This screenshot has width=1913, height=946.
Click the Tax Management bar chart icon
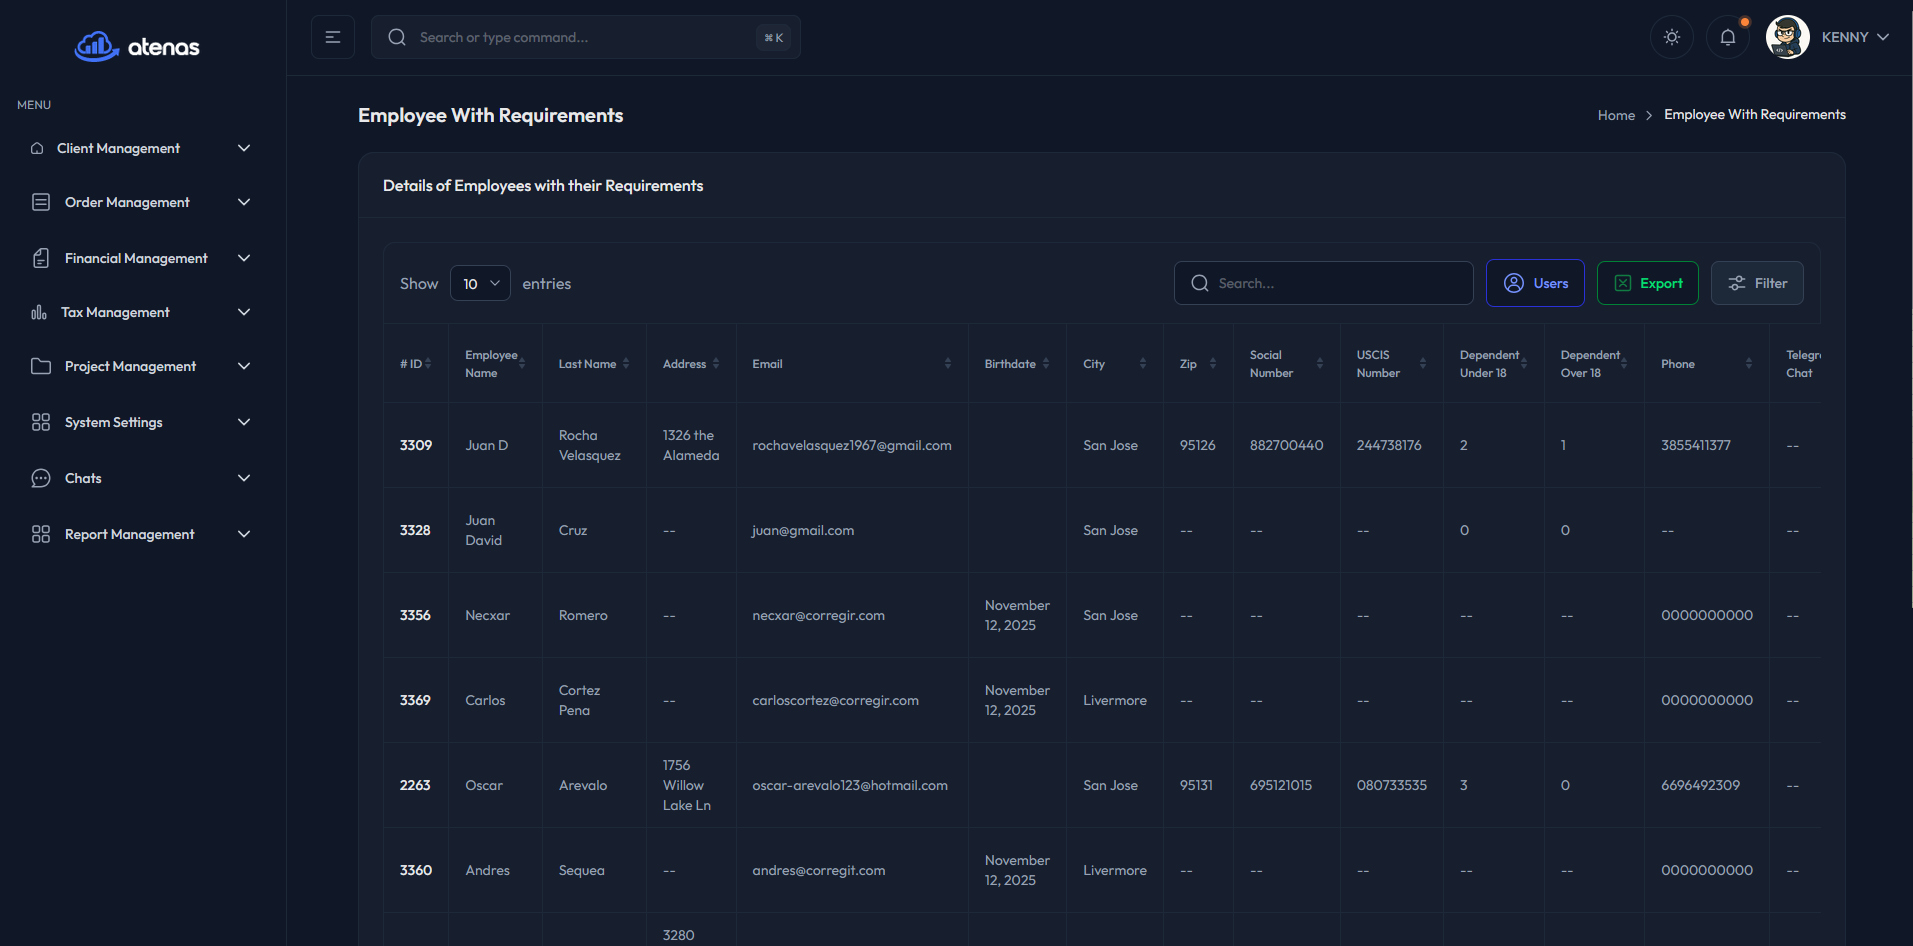click(39, 312)
